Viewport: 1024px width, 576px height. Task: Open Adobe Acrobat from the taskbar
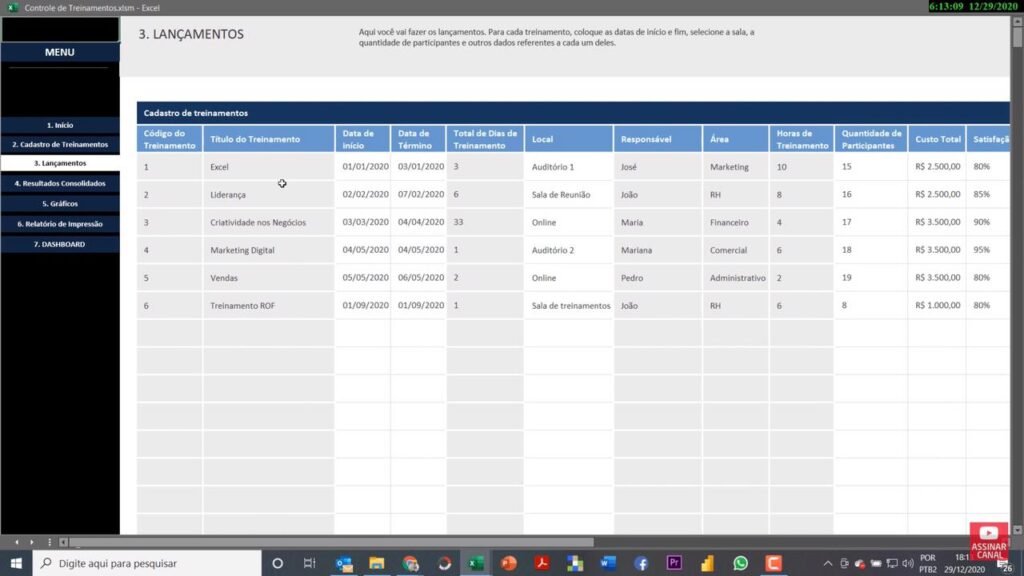(541, 563)
